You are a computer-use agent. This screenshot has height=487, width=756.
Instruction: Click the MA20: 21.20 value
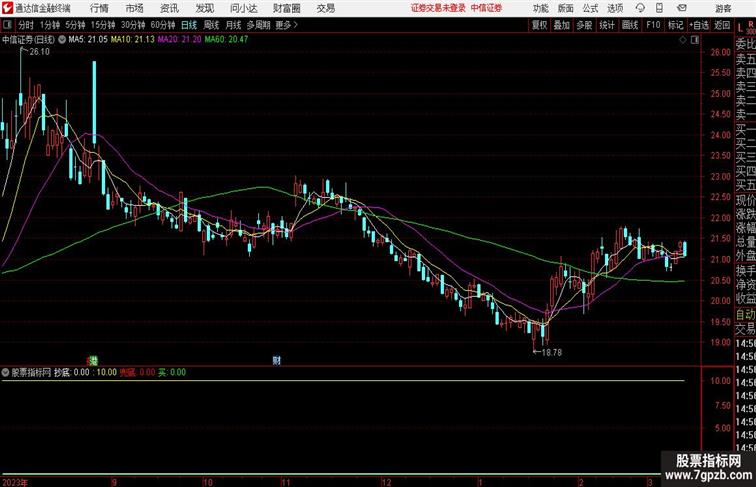click(x=179, y=40)
